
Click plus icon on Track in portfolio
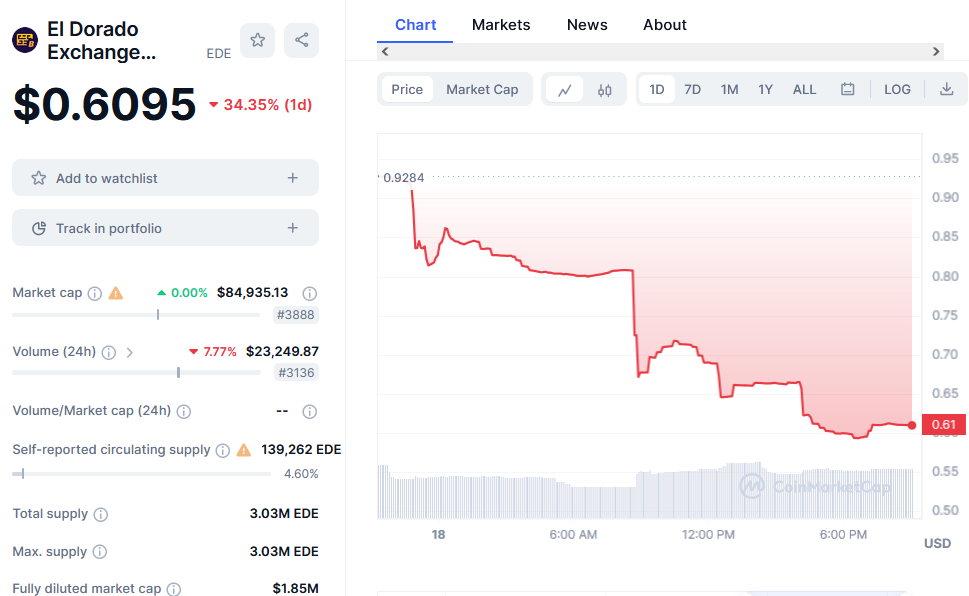292,228
